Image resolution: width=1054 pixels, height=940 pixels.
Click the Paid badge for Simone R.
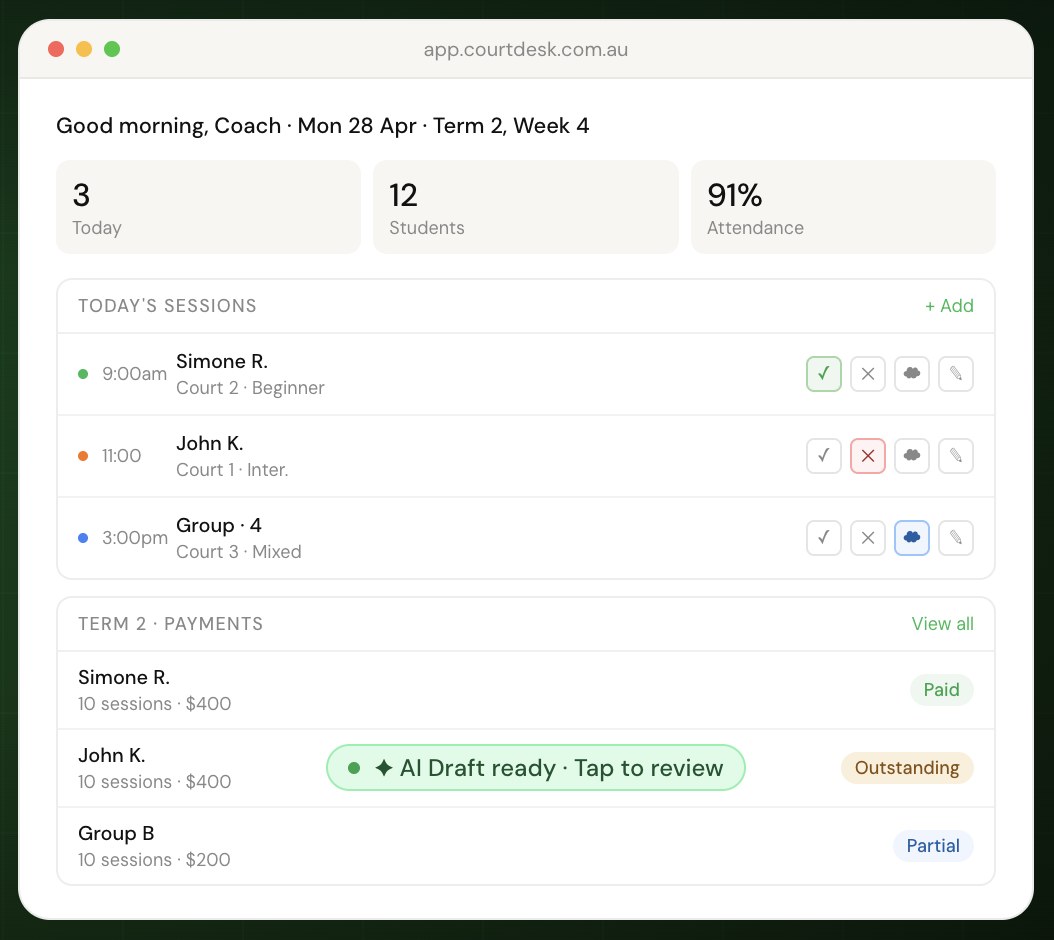point(941,690)
